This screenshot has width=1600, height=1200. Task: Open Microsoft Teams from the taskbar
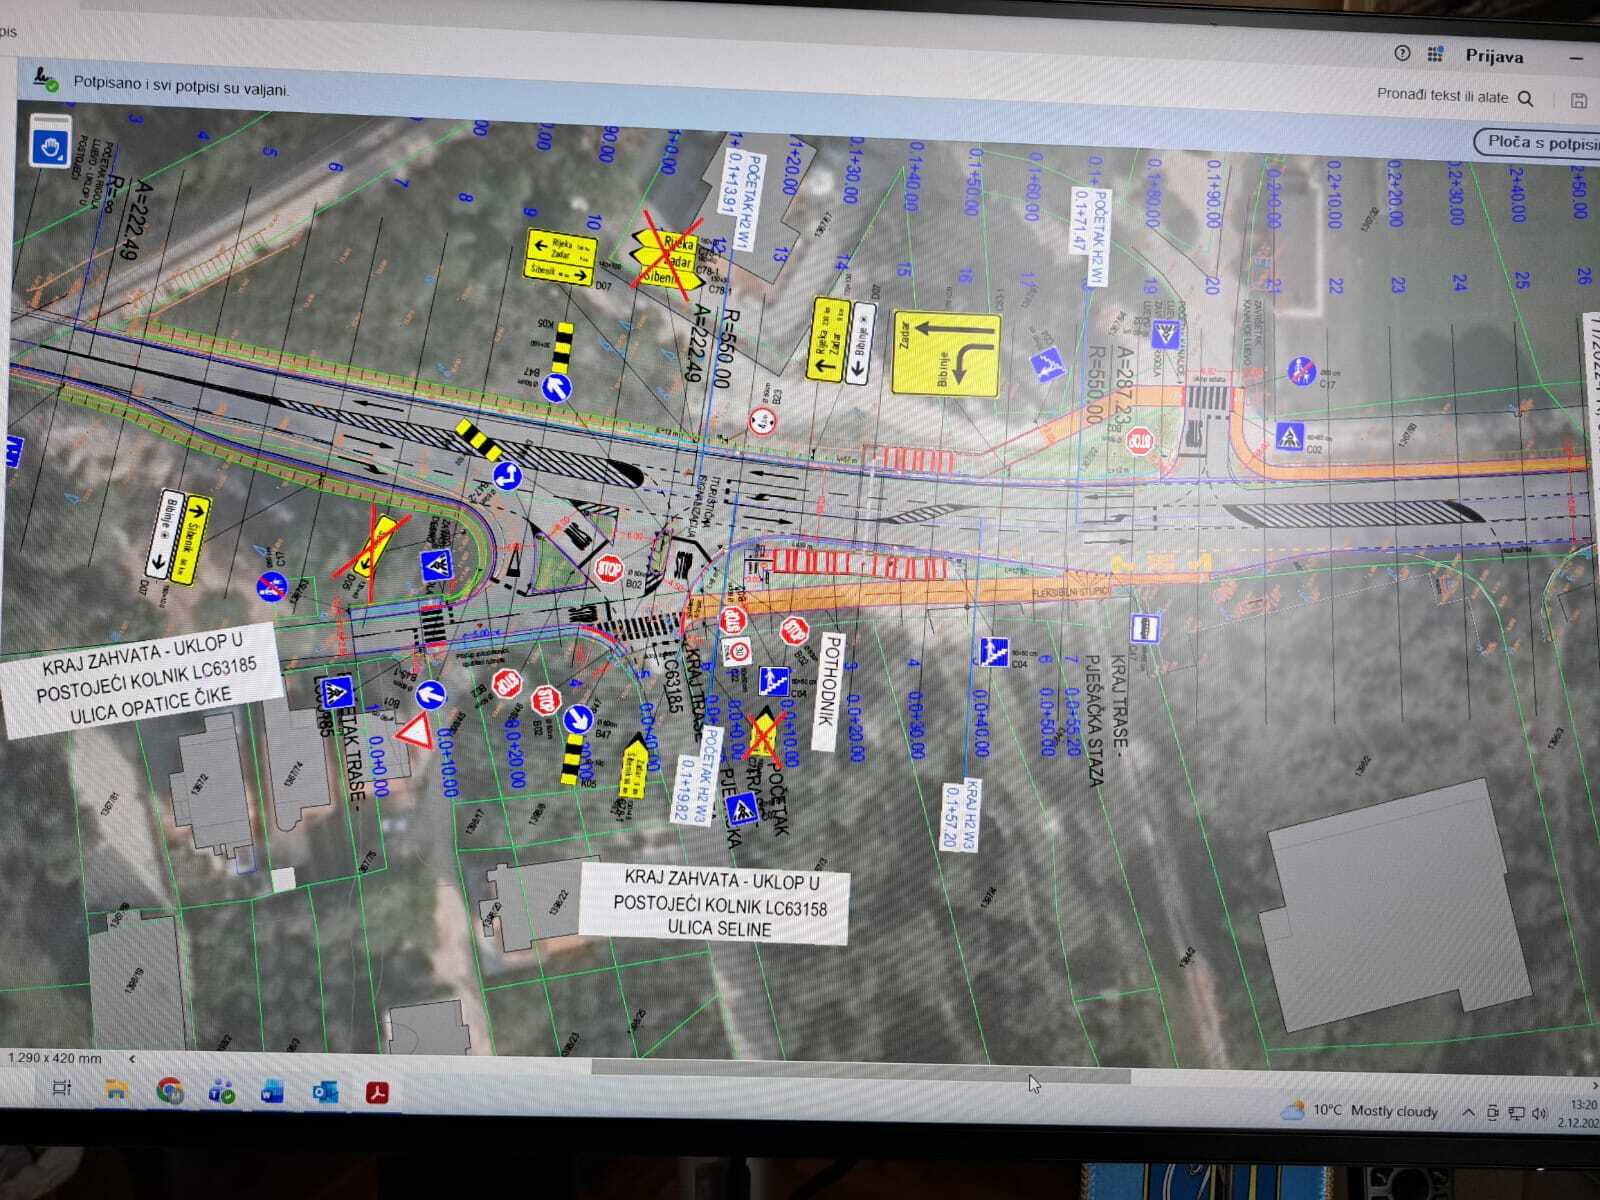(221, 1092)
